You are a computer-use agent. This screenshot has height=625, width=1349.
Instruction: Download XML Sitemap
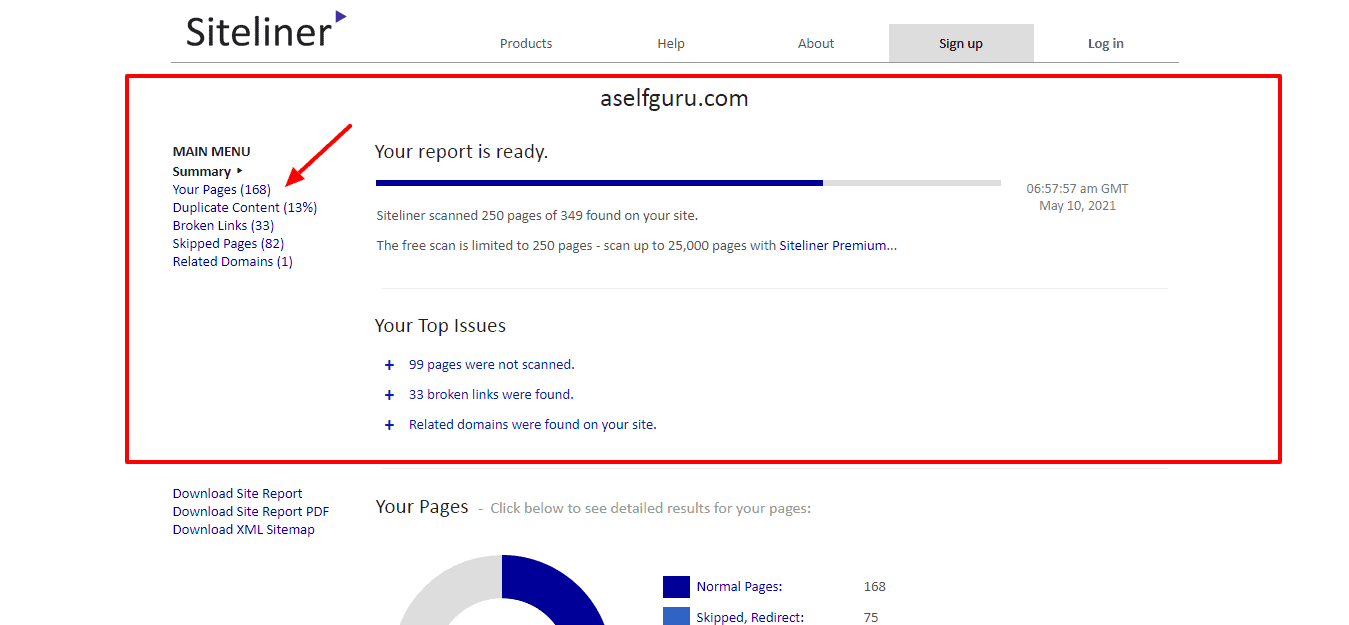click(243, 529)
